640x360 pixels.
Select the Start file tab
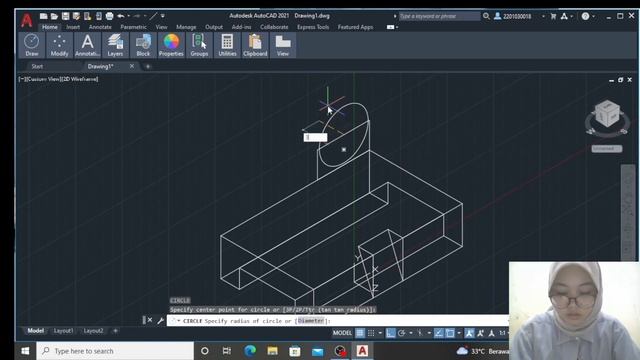(x=37, y=66)
